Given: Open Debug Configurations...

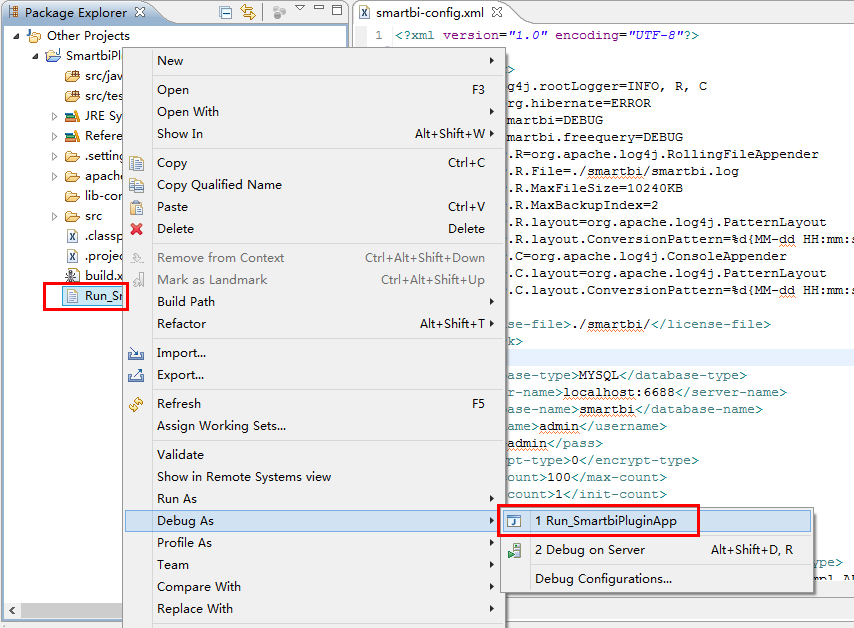Looking at the screenshot, I should coord(656,579).
